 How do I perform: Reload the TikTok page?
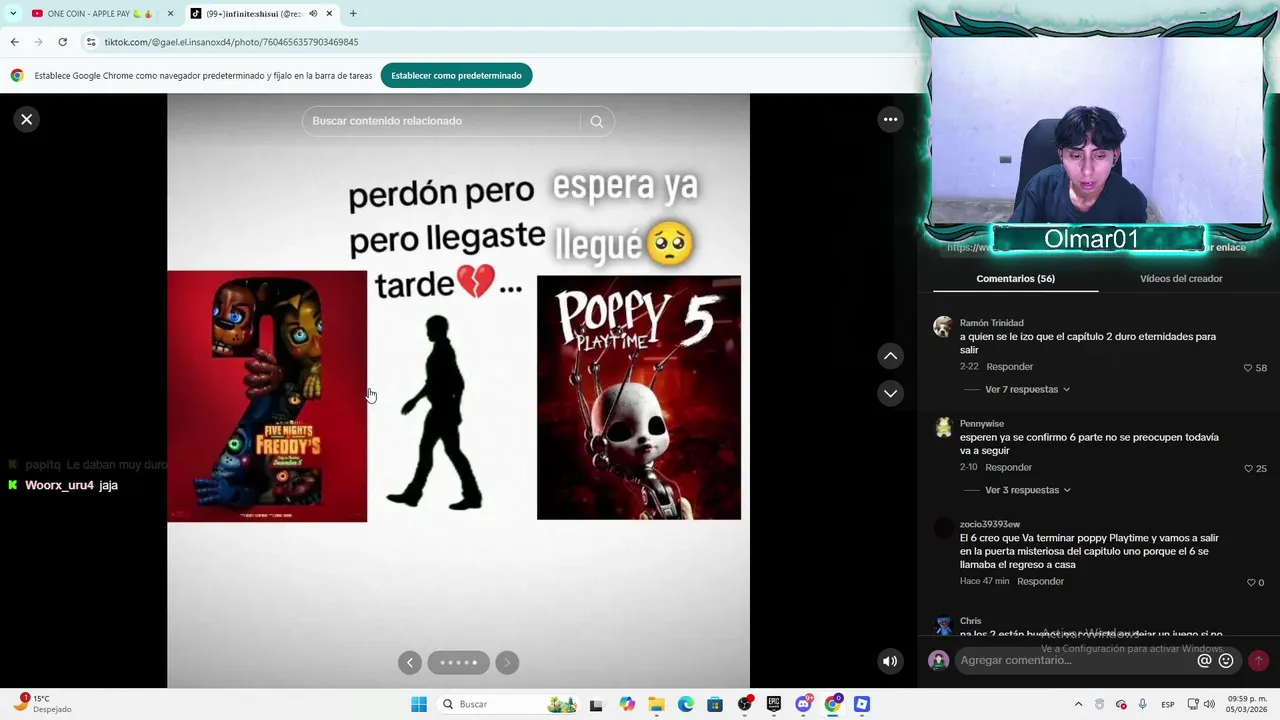pos(62,42)
